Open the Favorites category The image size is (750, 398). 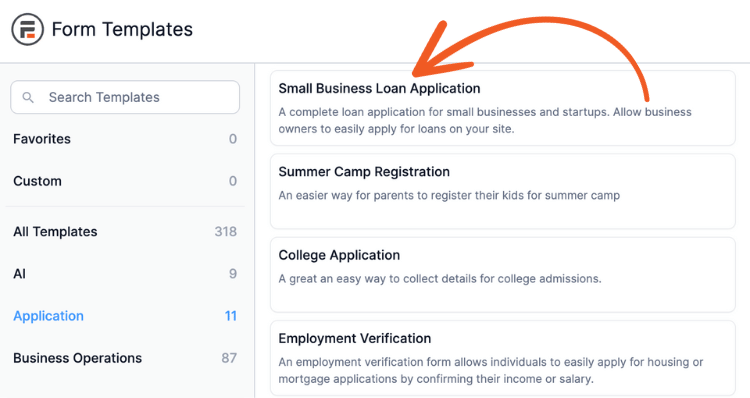(125, 139)
